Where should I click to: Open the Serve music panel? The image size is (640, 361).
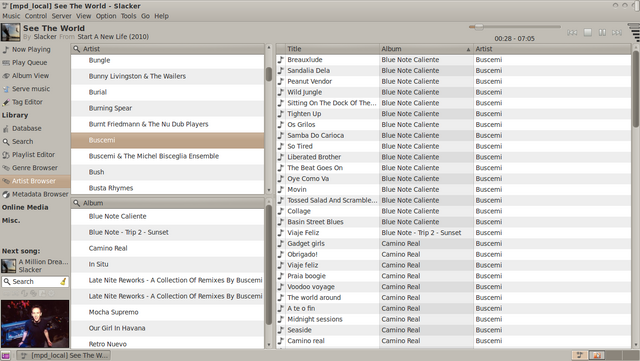31,89
